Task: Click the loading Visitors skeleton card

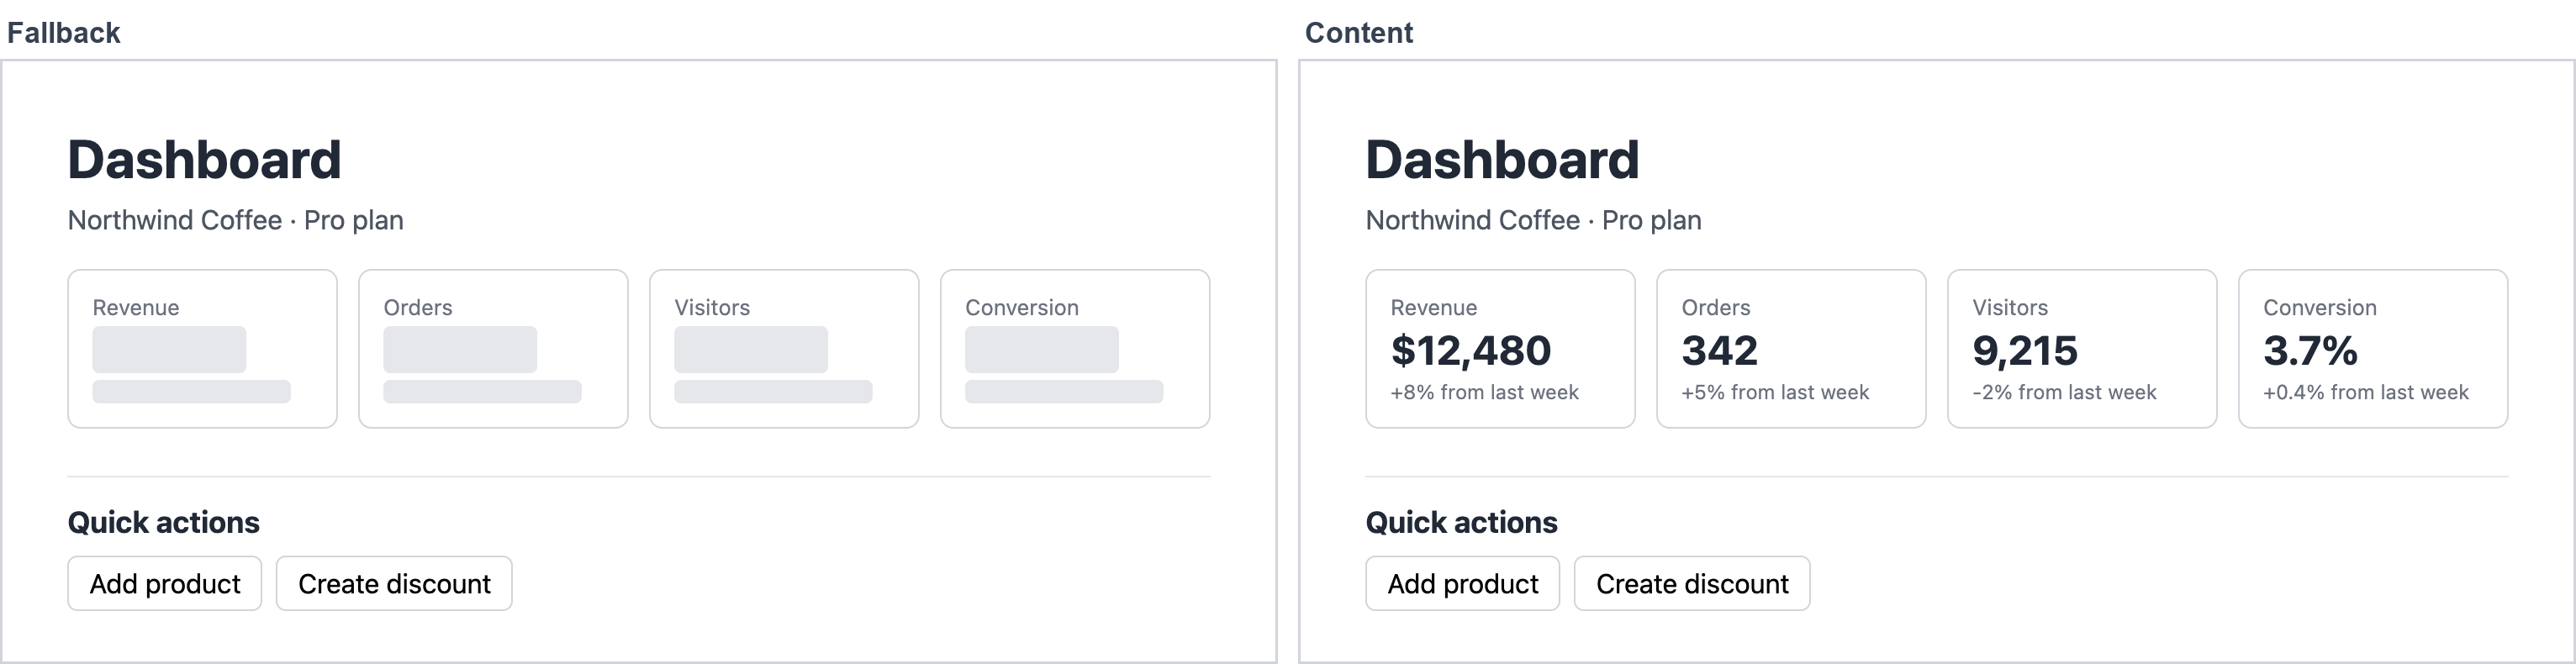Action: pos(785,349)
